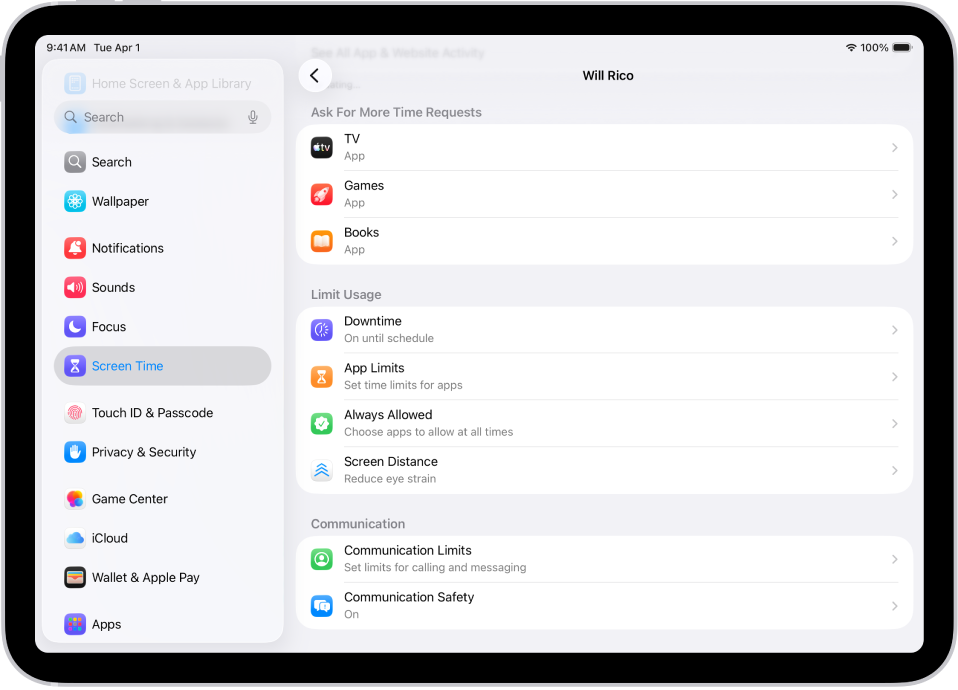Click the Notifications bell icon
Screen dimensions: 958x690
[x=75, y=248]
